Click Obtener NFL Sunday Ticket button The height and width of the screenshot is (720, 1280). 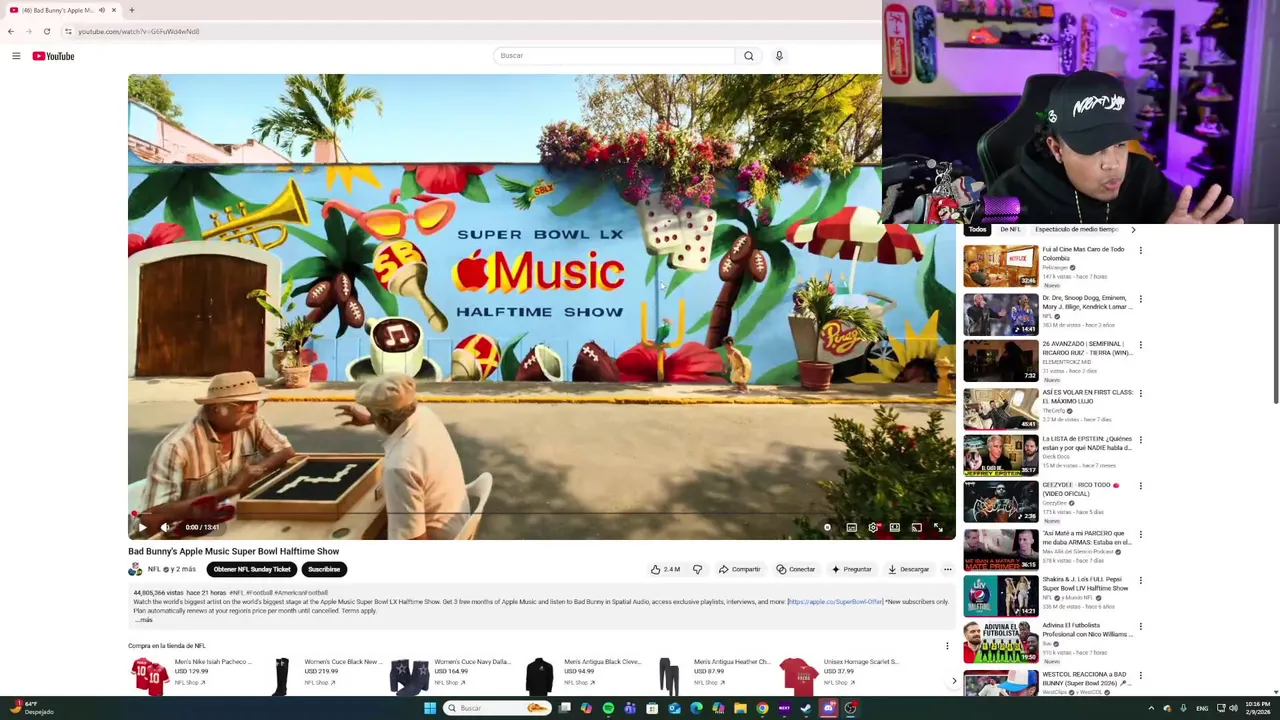(x=252, y=569)
